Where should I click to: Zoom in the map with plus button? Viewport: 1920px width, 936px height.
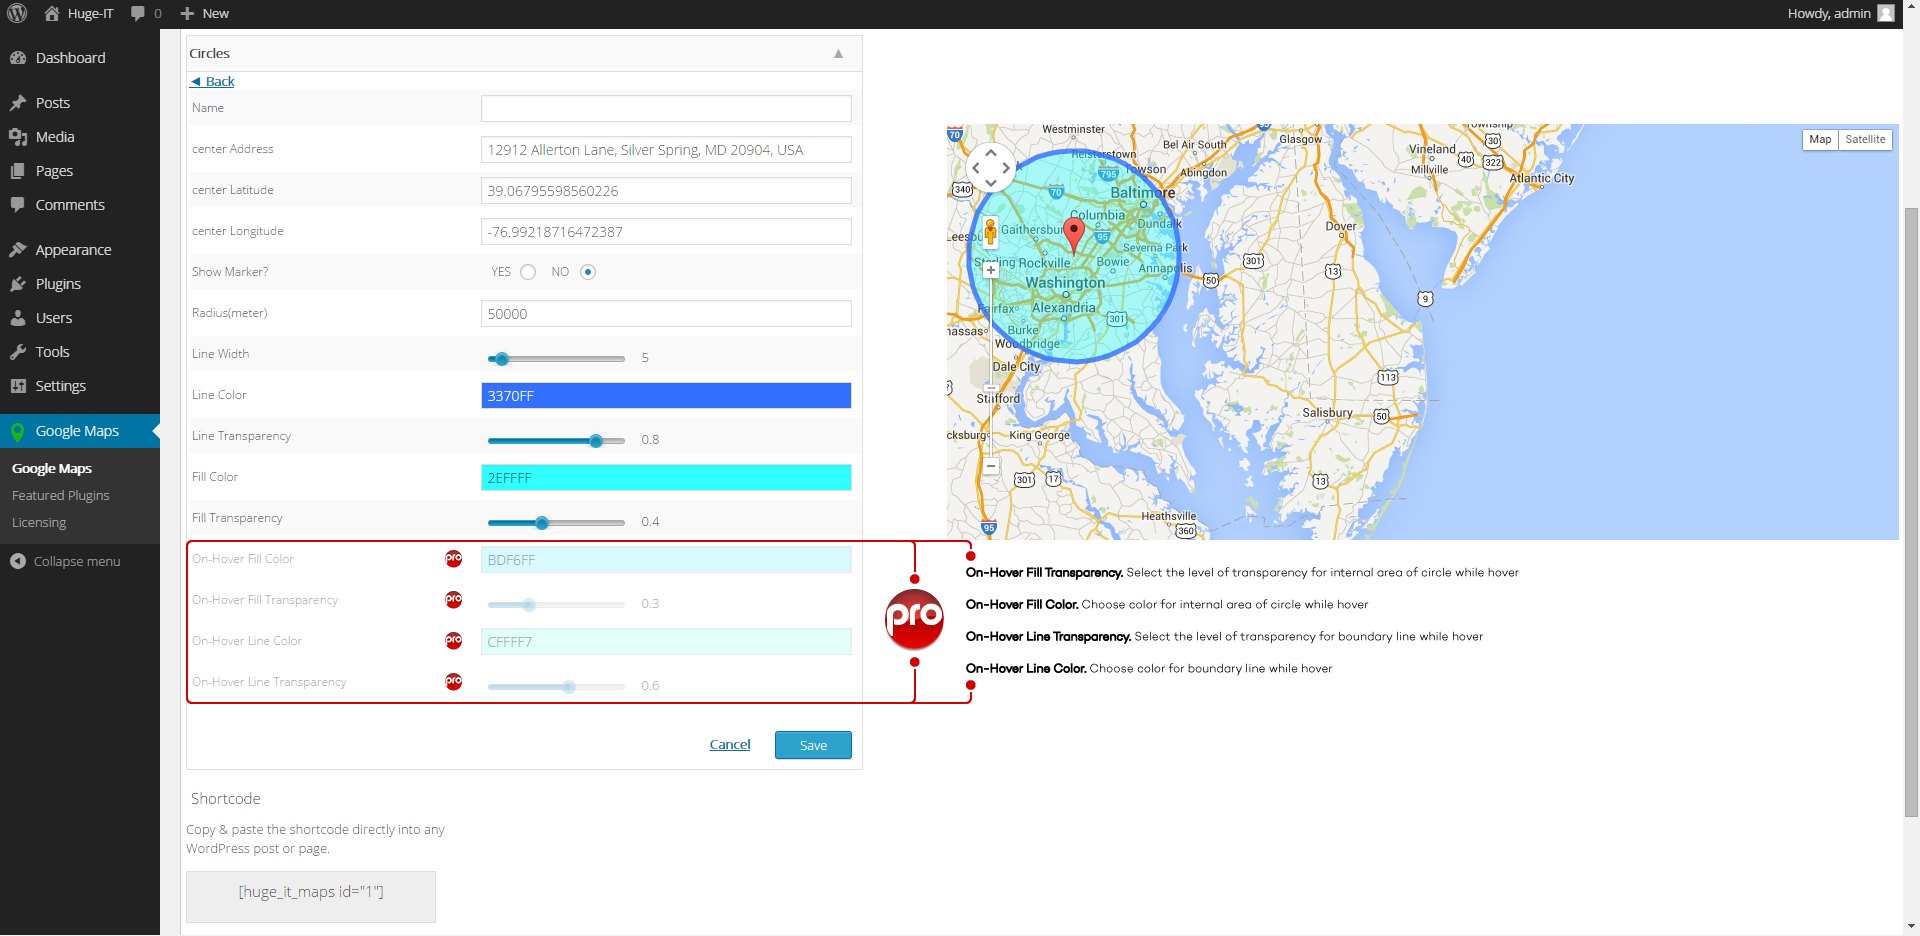(990, 269)
